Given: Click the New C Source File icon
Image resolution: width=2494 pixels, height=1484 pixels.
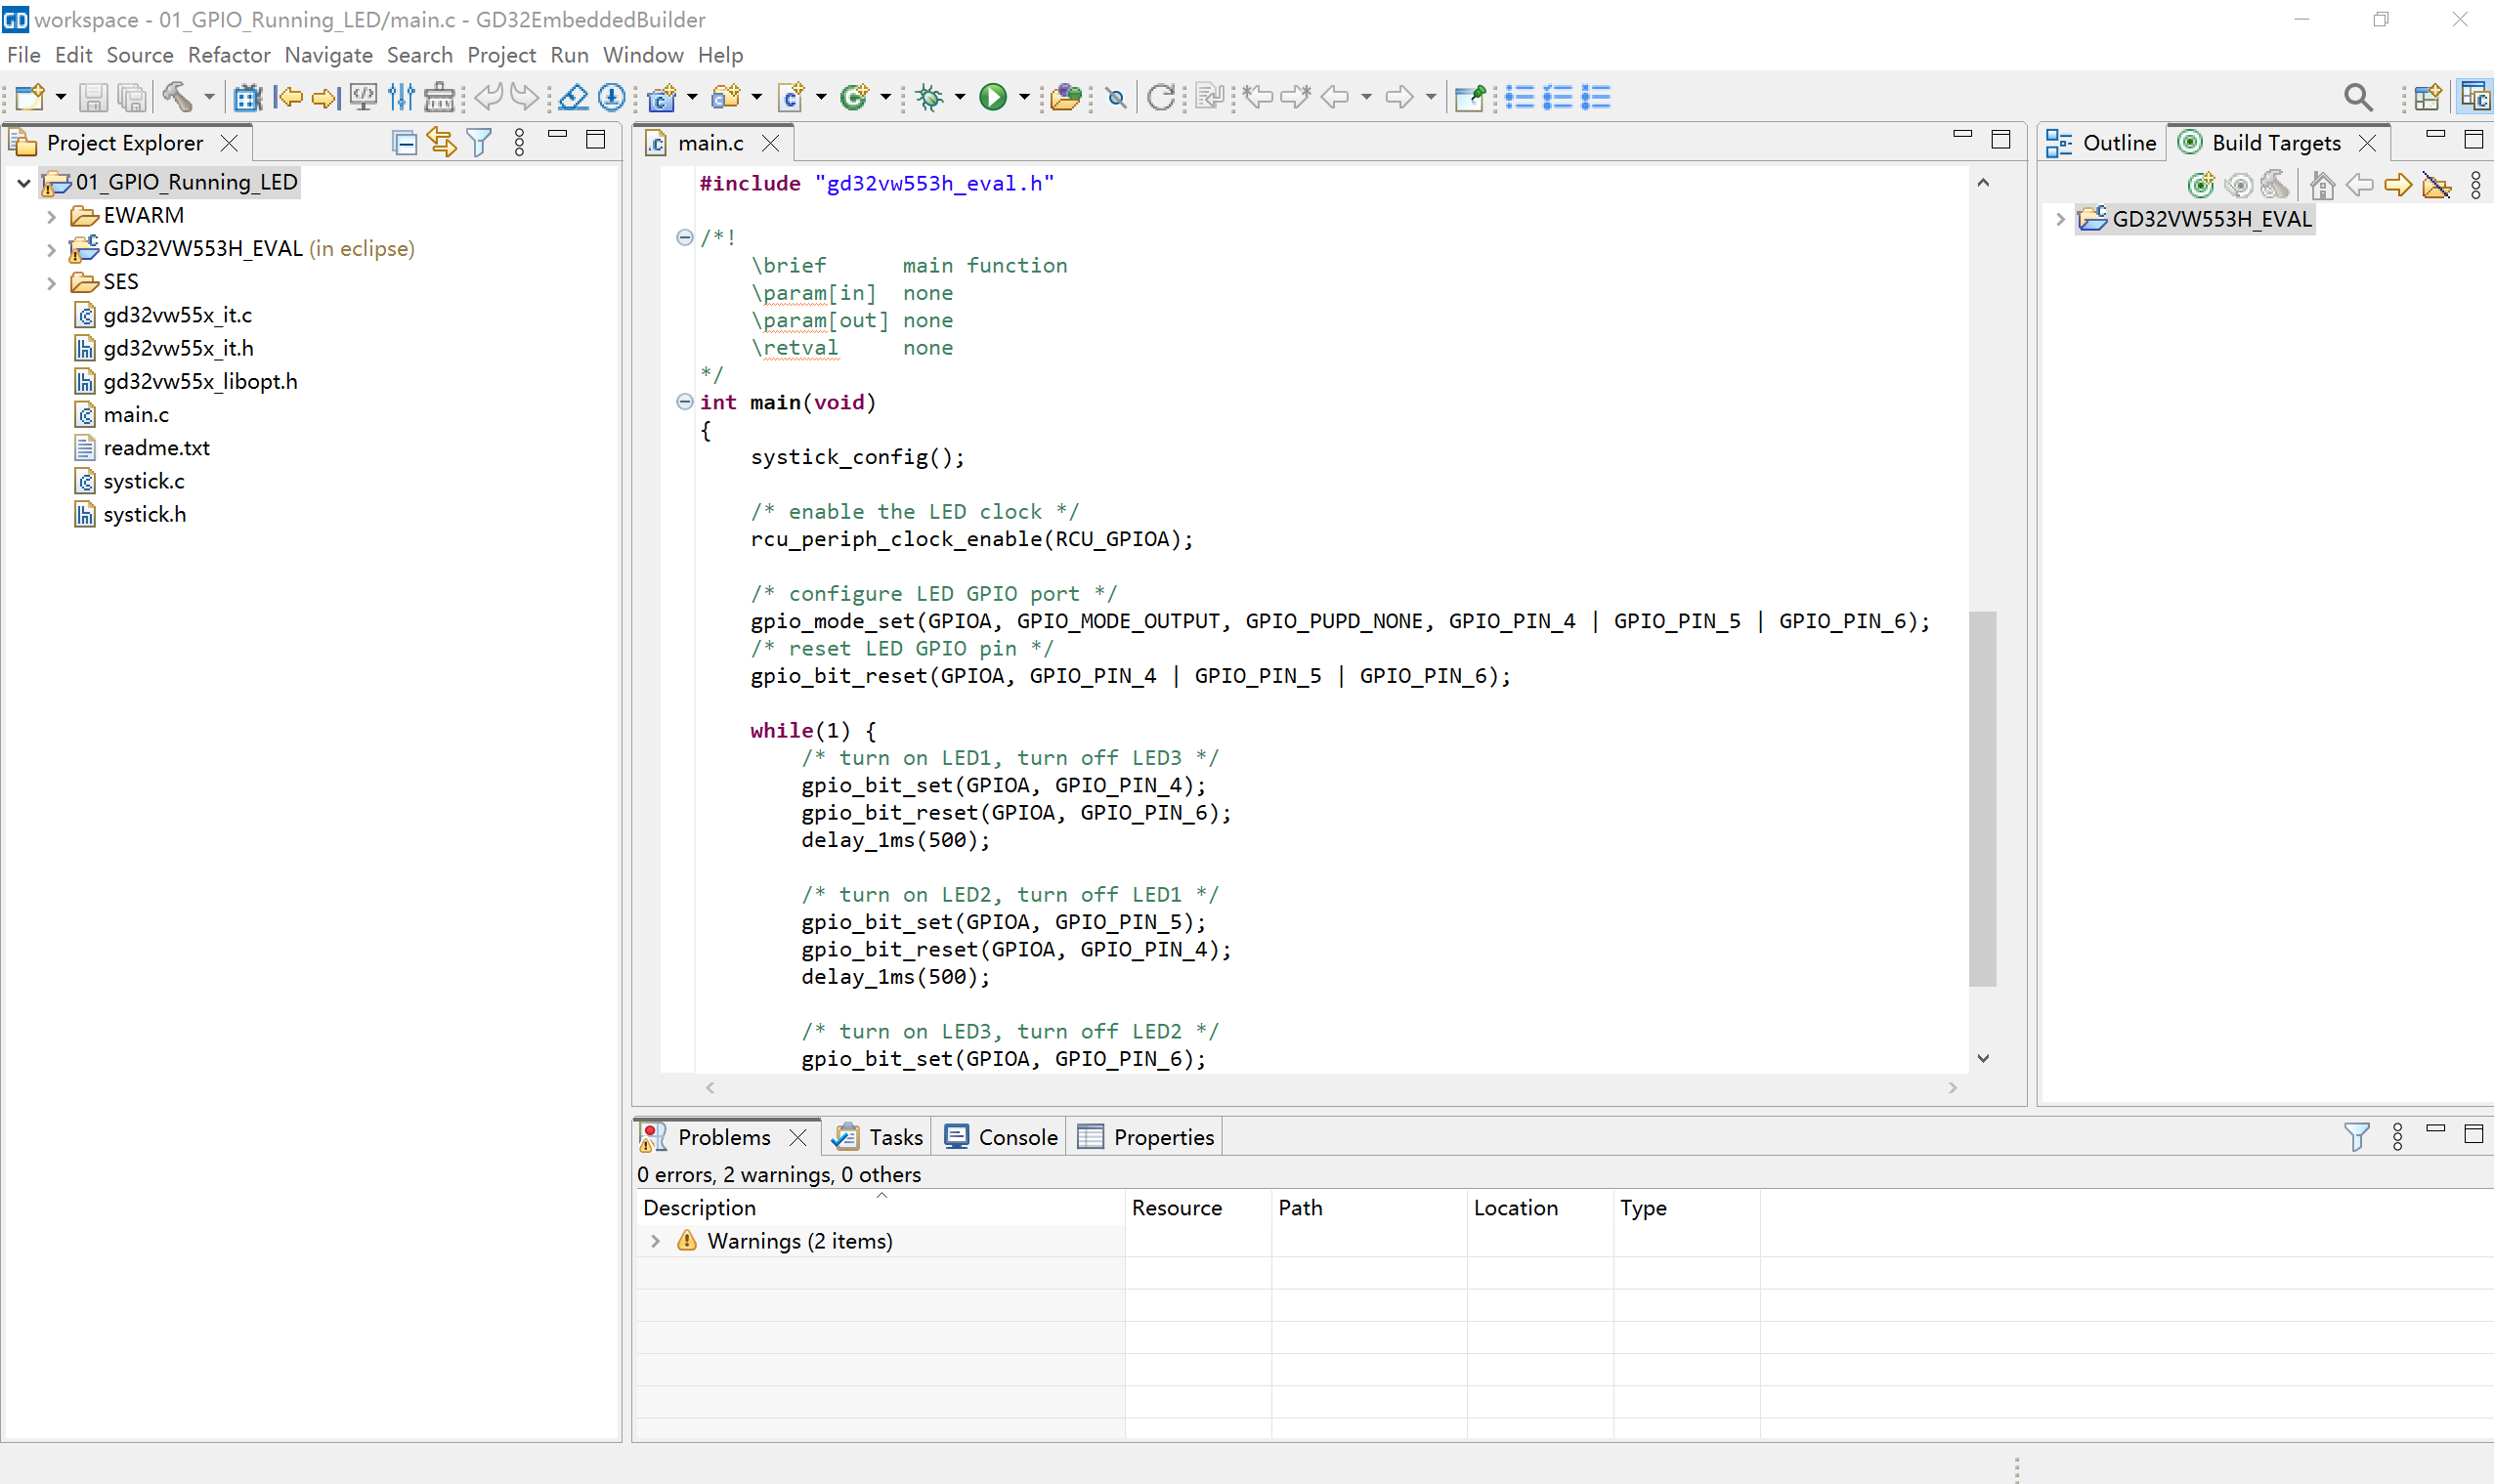Looking at the screenshot, I should coord(791,97).
